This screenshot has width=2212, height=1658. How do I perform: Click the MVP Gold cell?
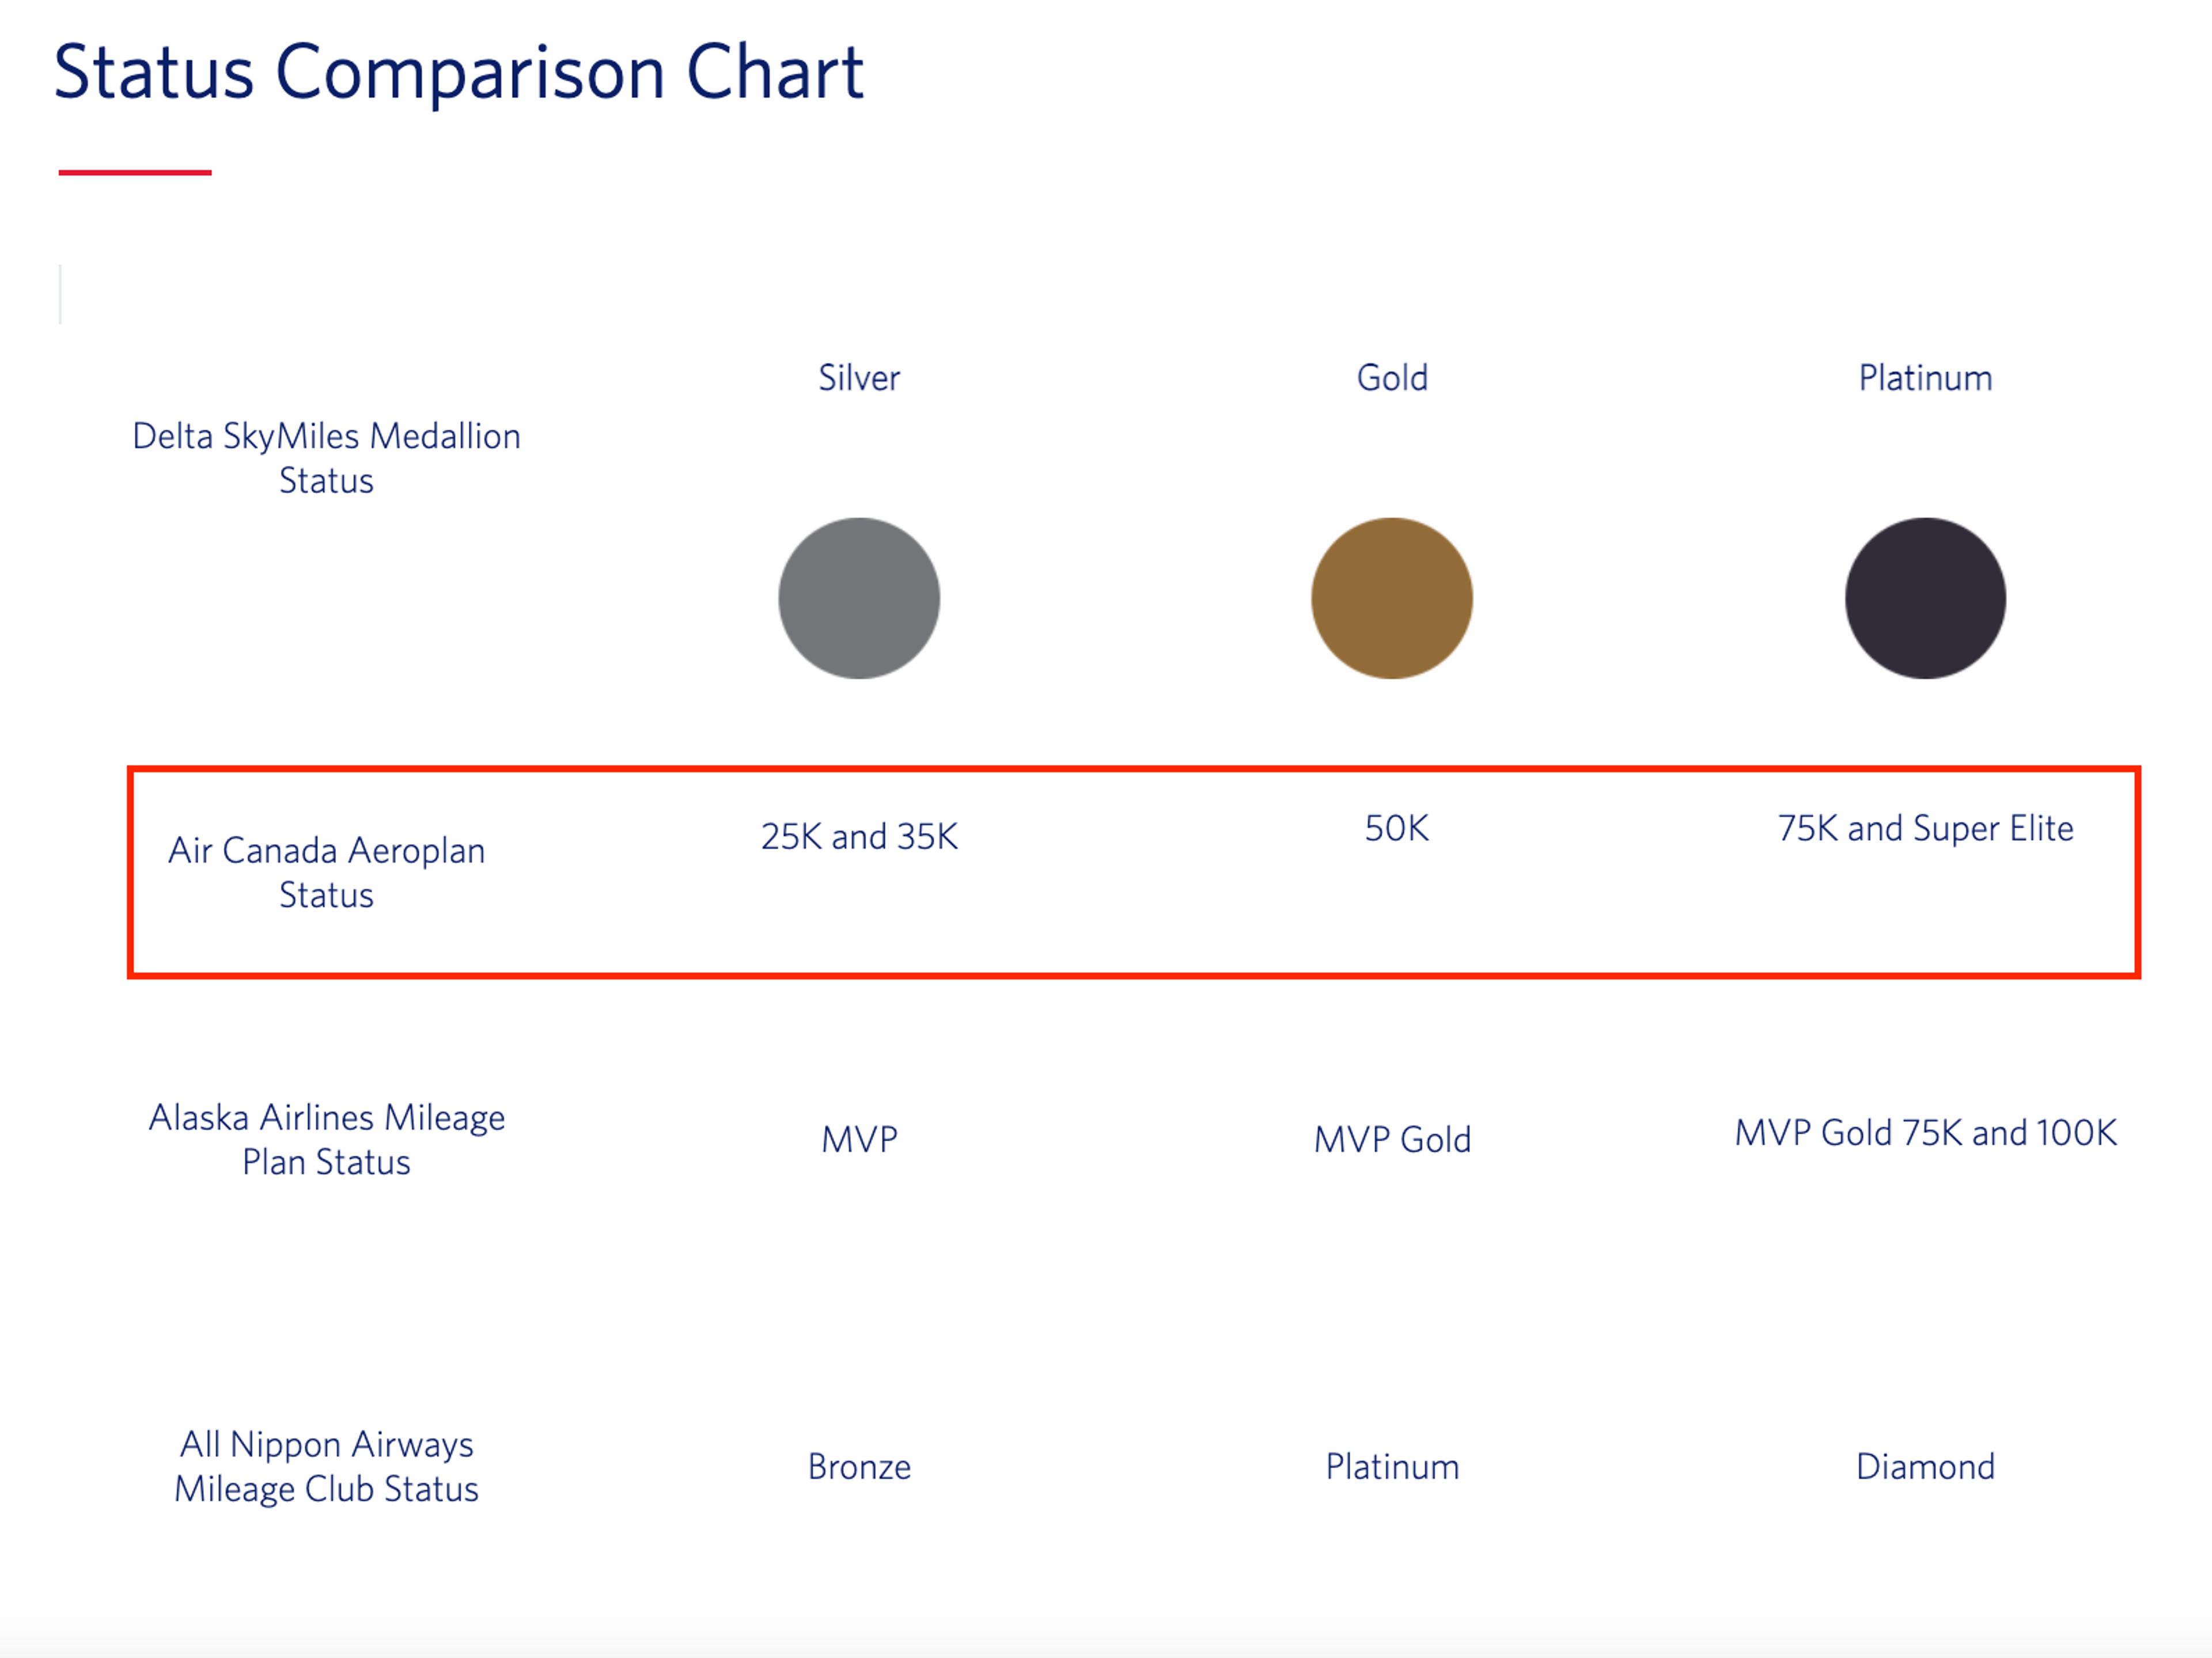1392,1139
